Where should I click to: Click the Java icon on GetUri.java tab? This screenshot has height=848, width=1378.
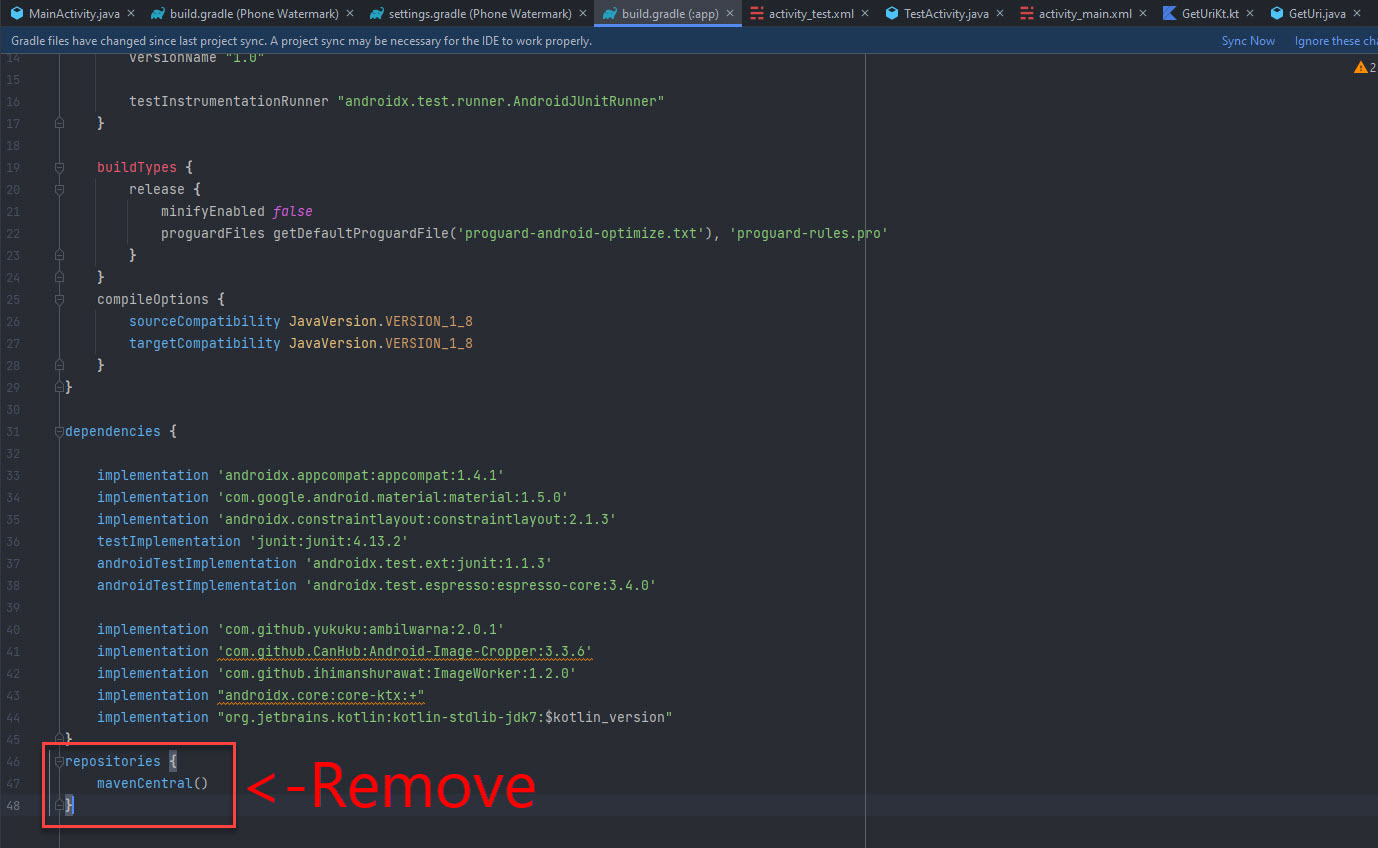tap(1275, 14)
